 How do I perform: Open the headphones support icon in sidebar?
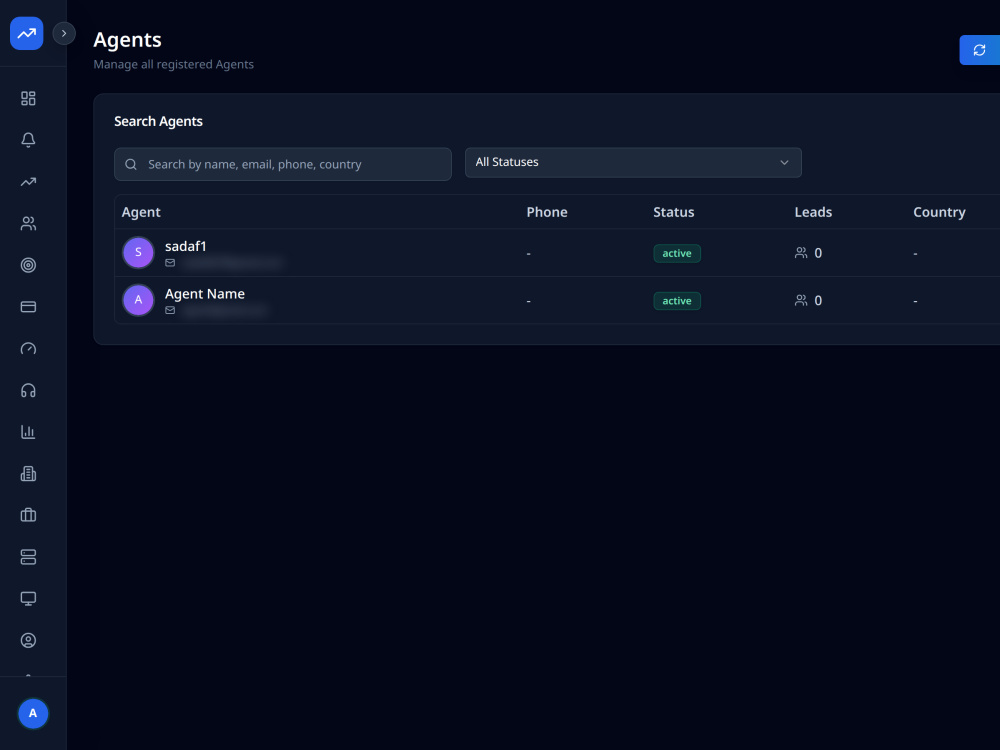point(28,390)
